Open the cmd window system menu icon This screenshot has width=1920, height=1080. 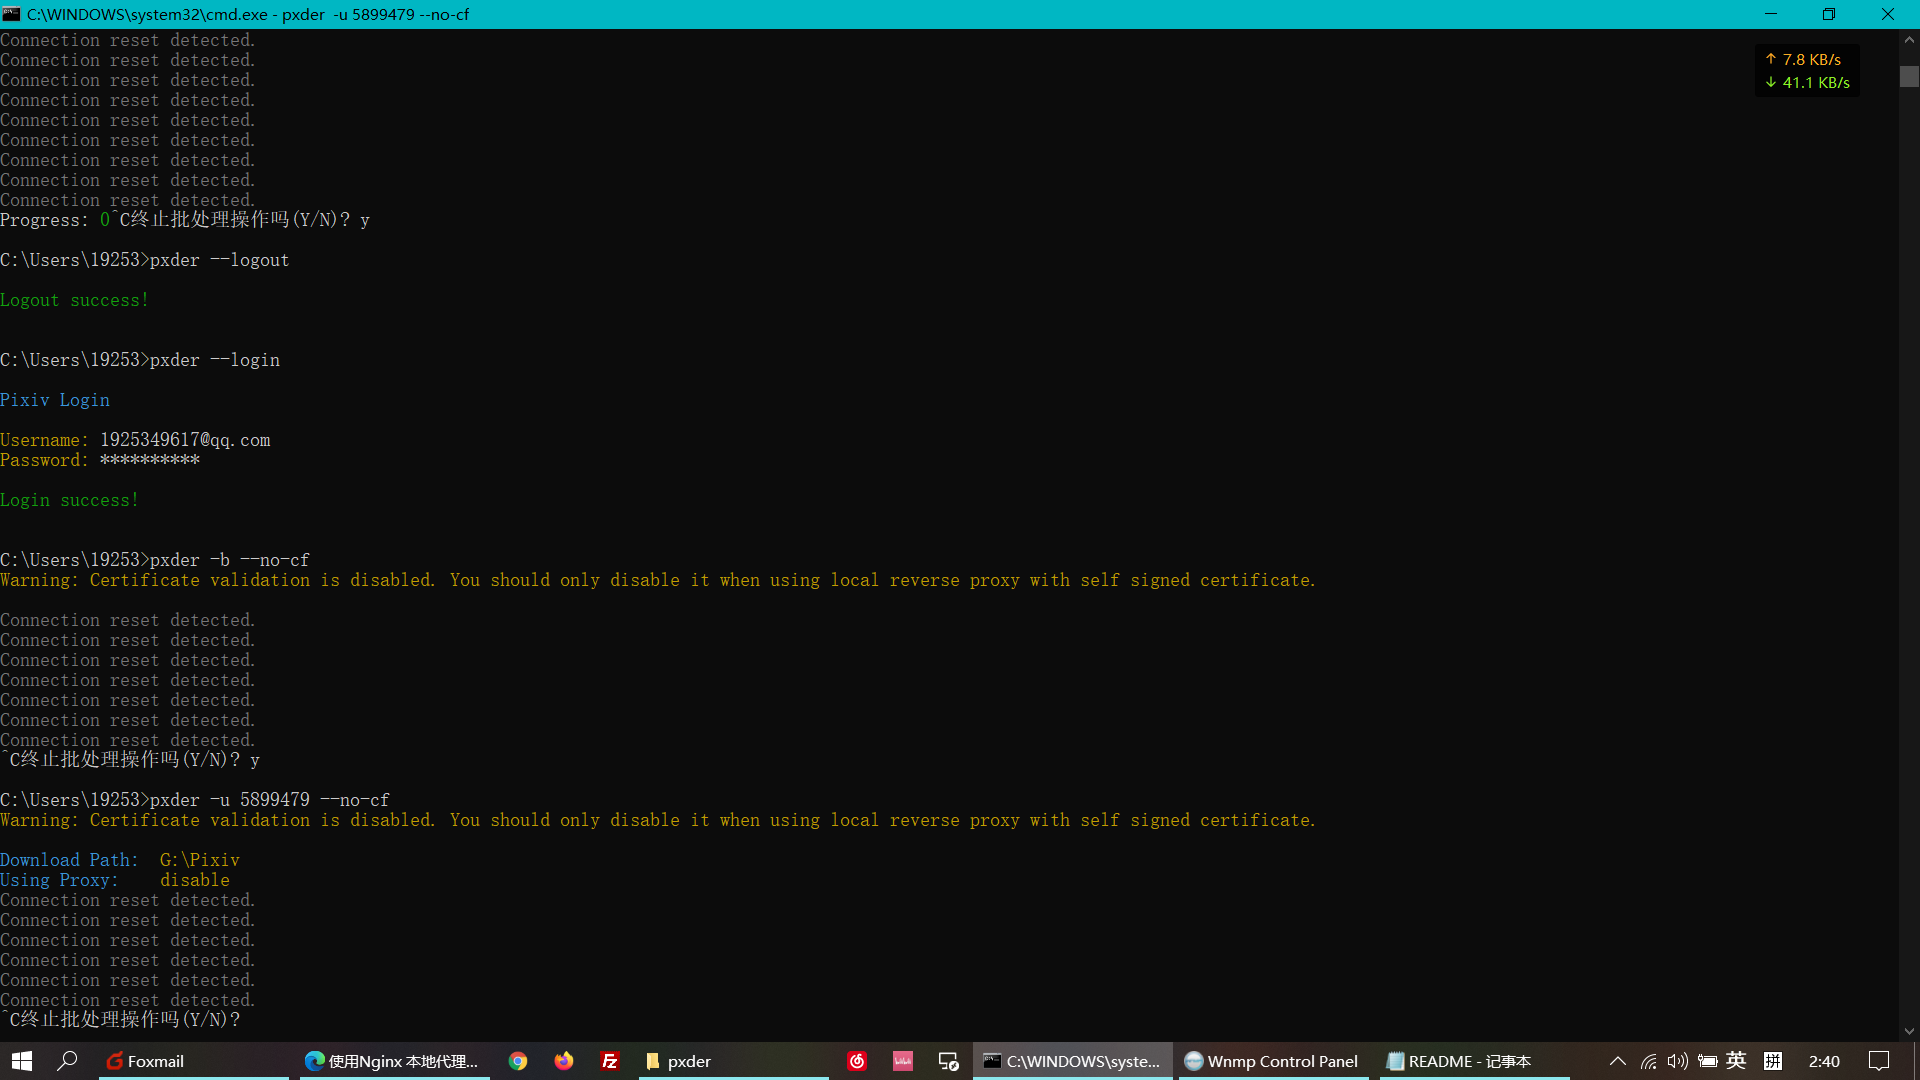click(11, 14)
